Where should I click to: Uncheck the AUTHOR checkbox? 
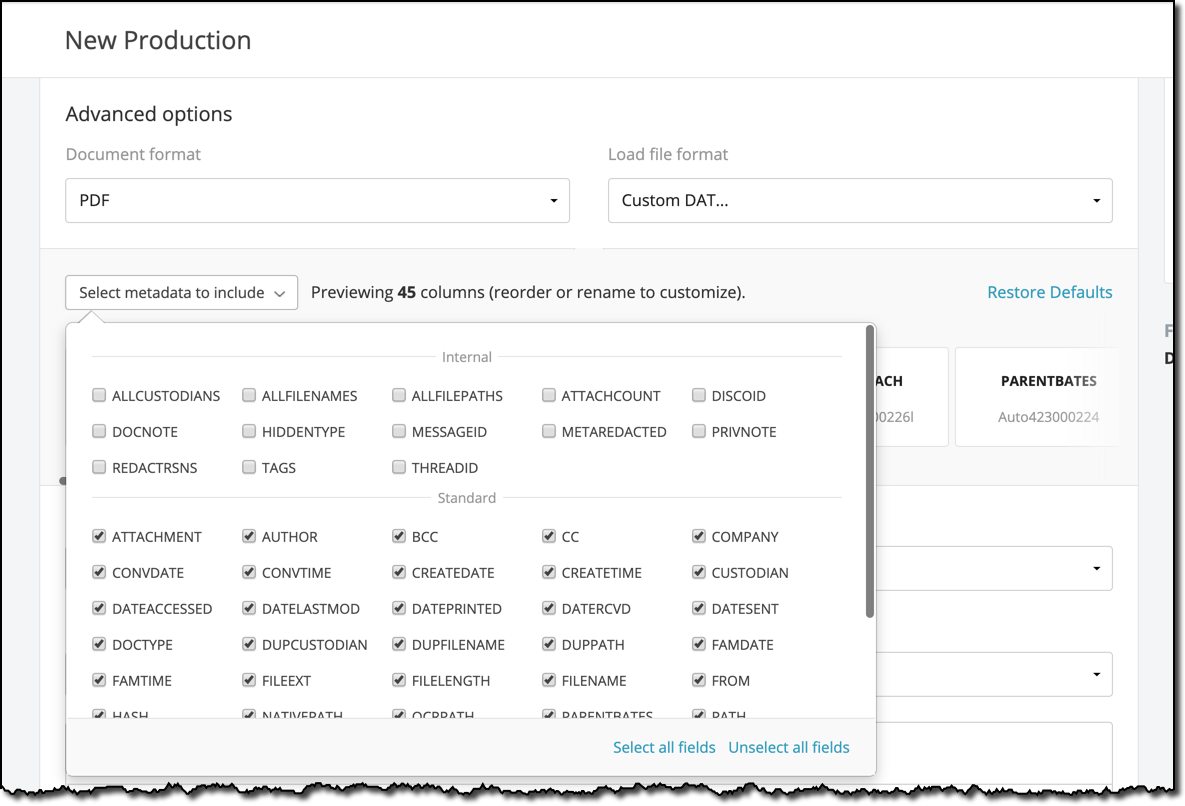point(249,537)
